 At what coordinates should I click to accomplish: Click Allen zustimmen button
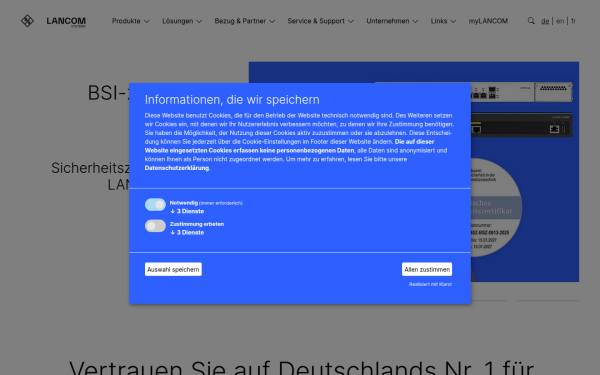point(427,269)
